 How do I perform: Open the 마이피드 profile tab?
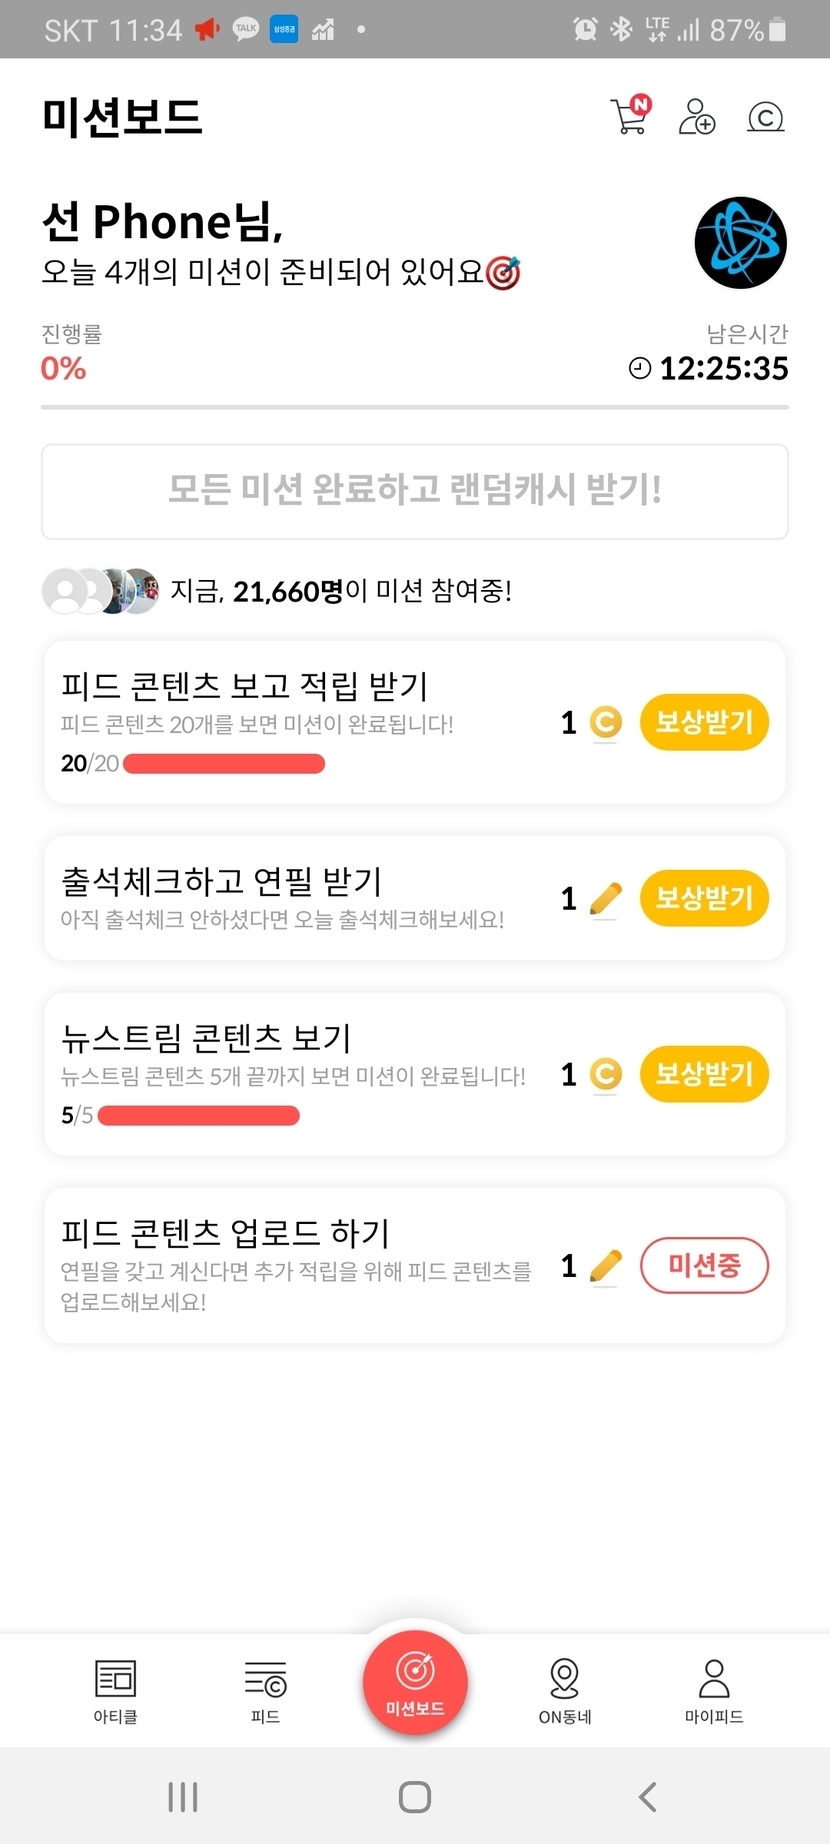[714, 1692]
